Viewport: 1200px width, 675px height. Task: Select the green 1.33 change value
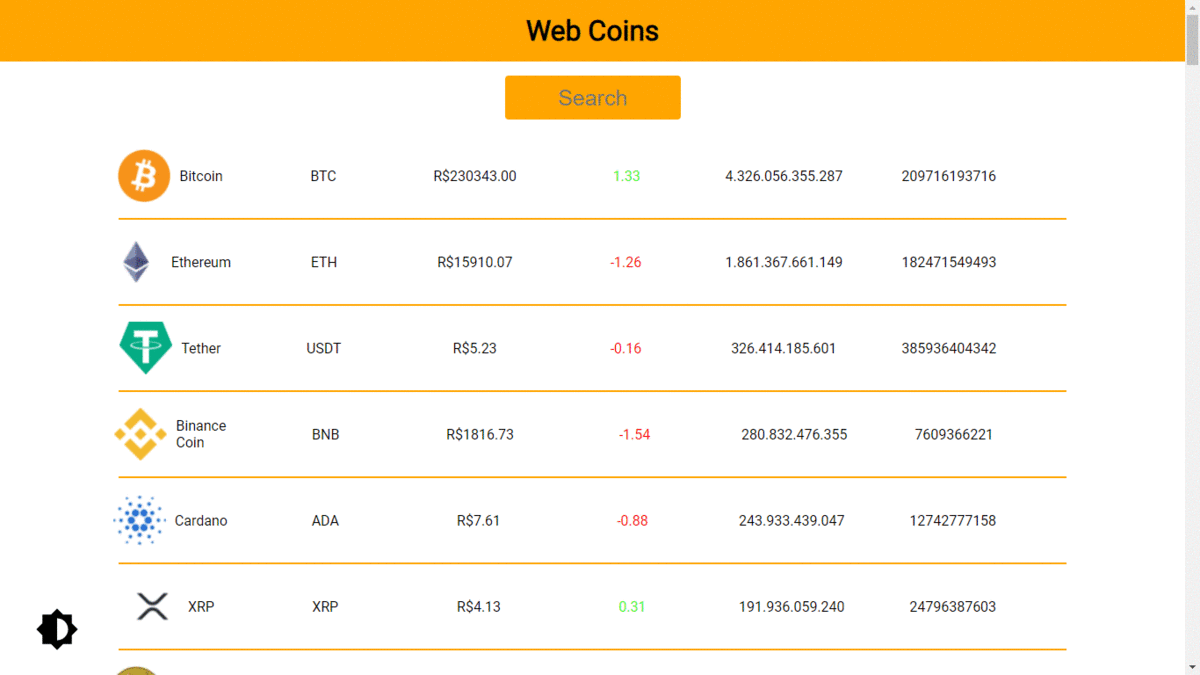[627, 175]
